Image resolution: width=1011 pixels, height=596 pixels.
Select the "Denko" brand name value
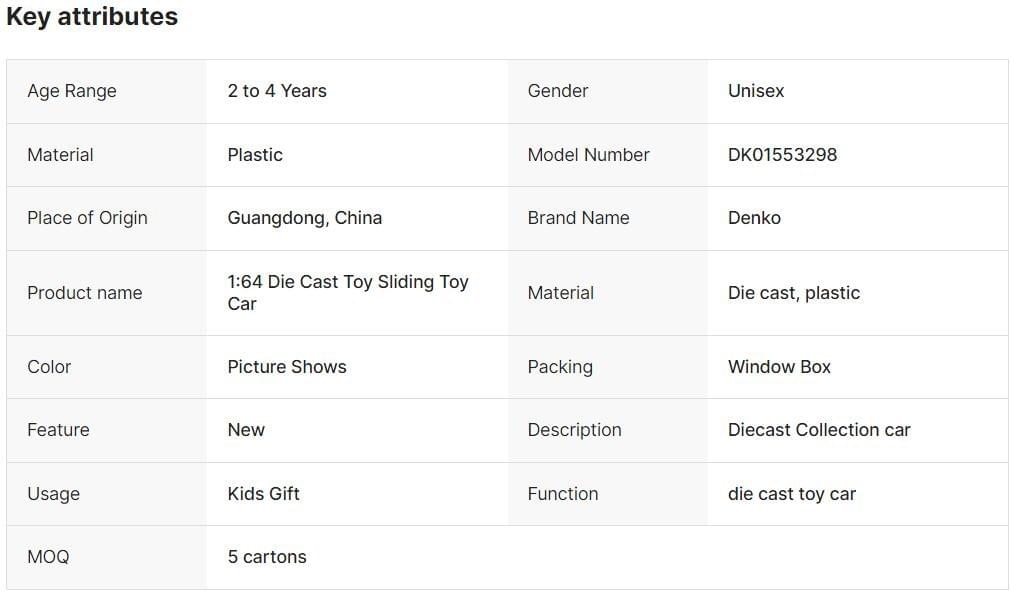point(754,218)
